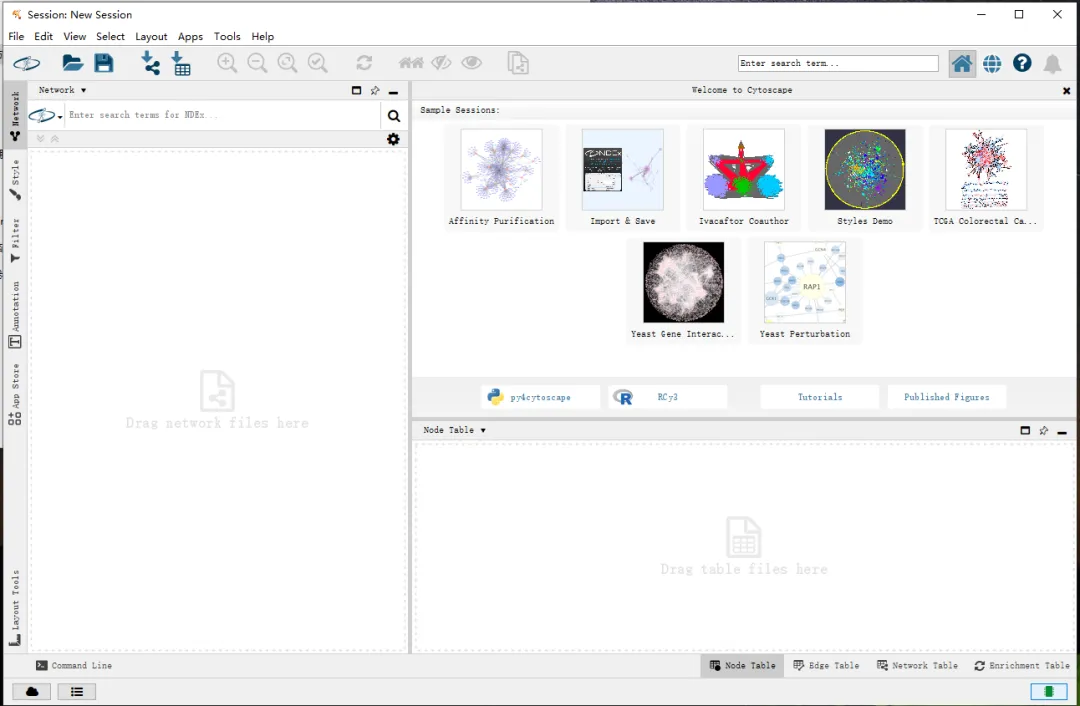The height and width of the screenshot is (706, 1080).
Task: Open Layout Tools side tab
Action: click(15, 608)
